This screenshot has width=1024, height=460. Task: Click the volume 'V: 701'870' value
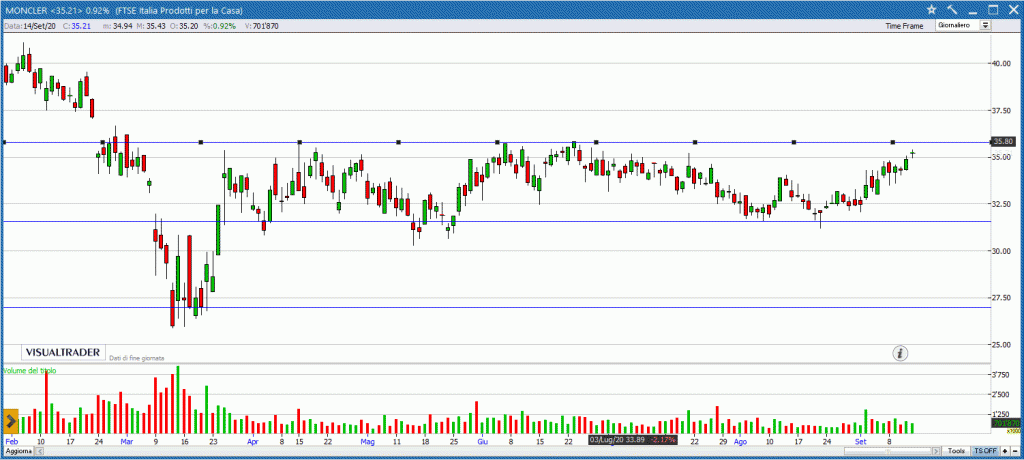tap(262, 26)
